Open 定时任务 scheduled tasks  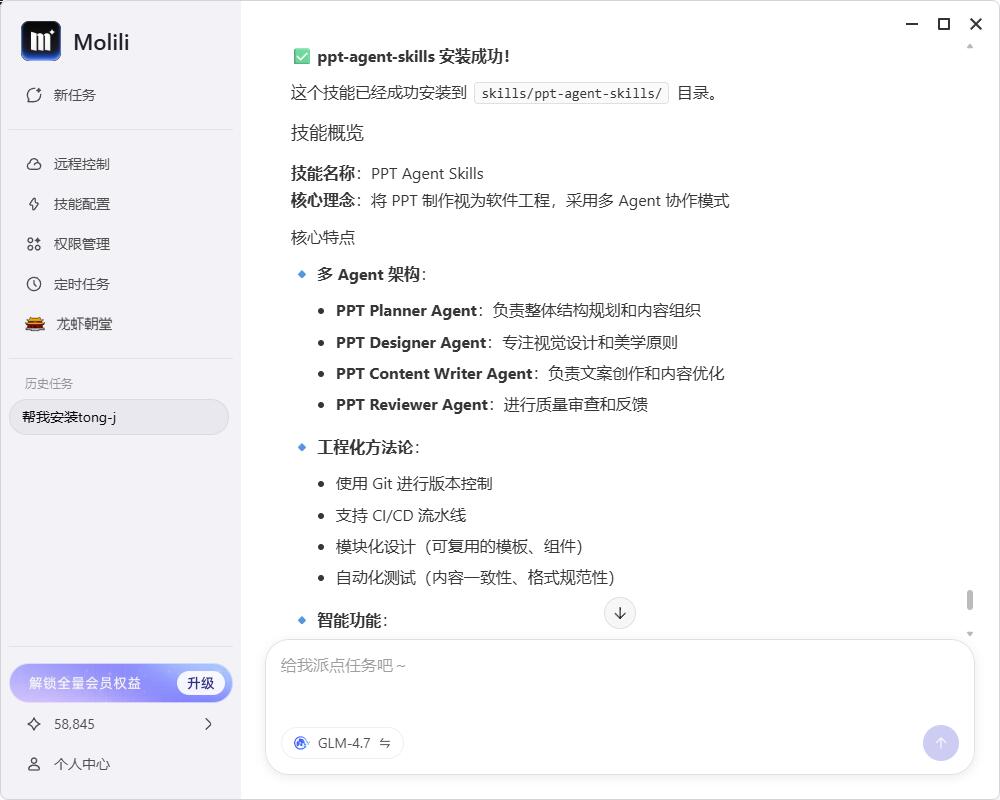click(69, 284)
